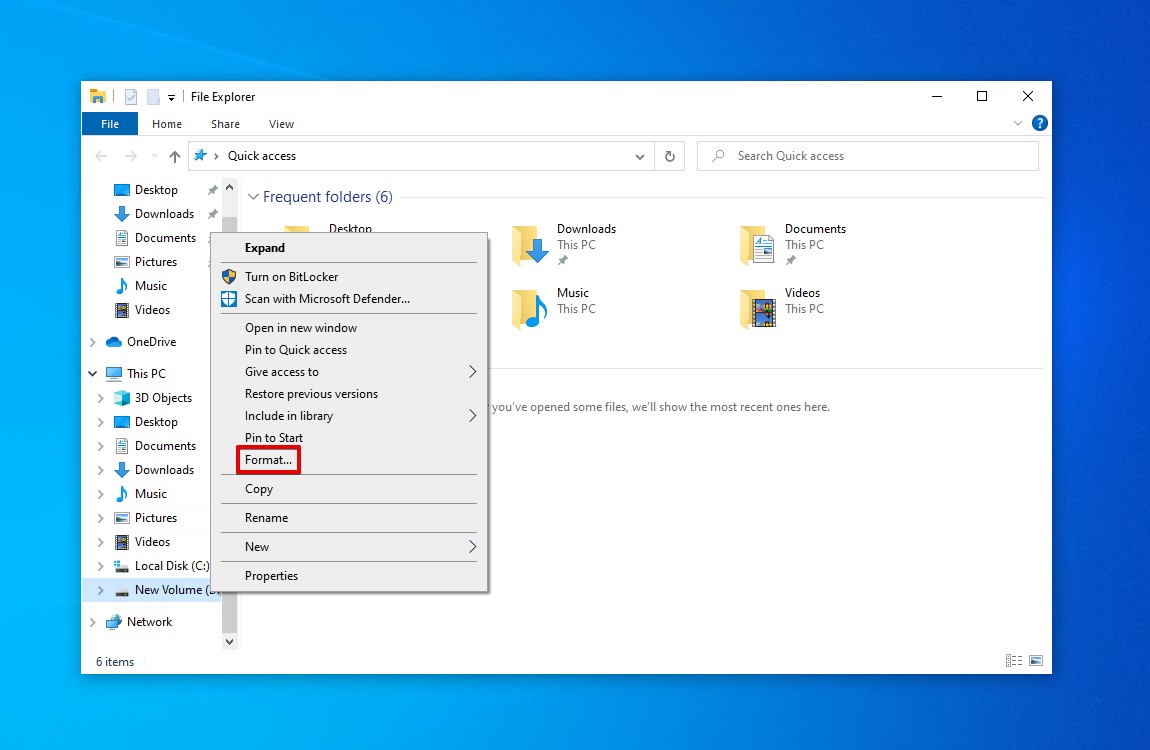Open the Give access to submenu
This screenshot has width=1150, height=750.
click(x=349, y=372)
